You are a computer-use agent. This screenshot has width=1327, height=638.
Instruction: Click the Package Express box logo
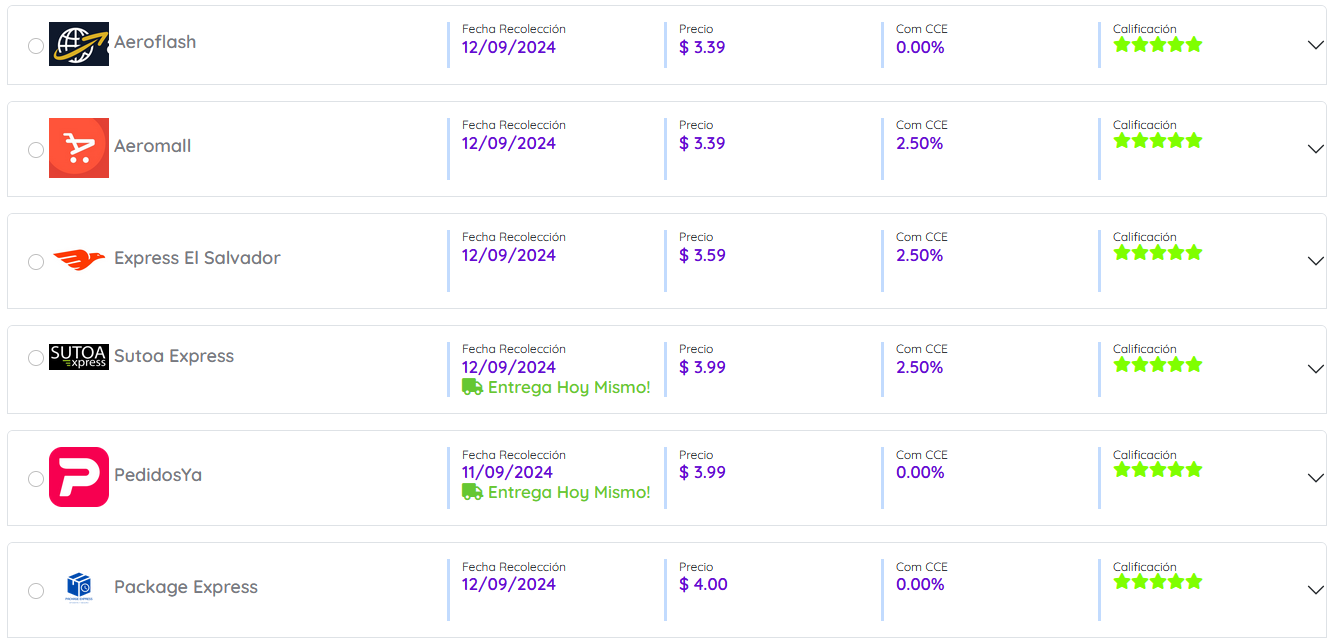click(x=79, y=587)
